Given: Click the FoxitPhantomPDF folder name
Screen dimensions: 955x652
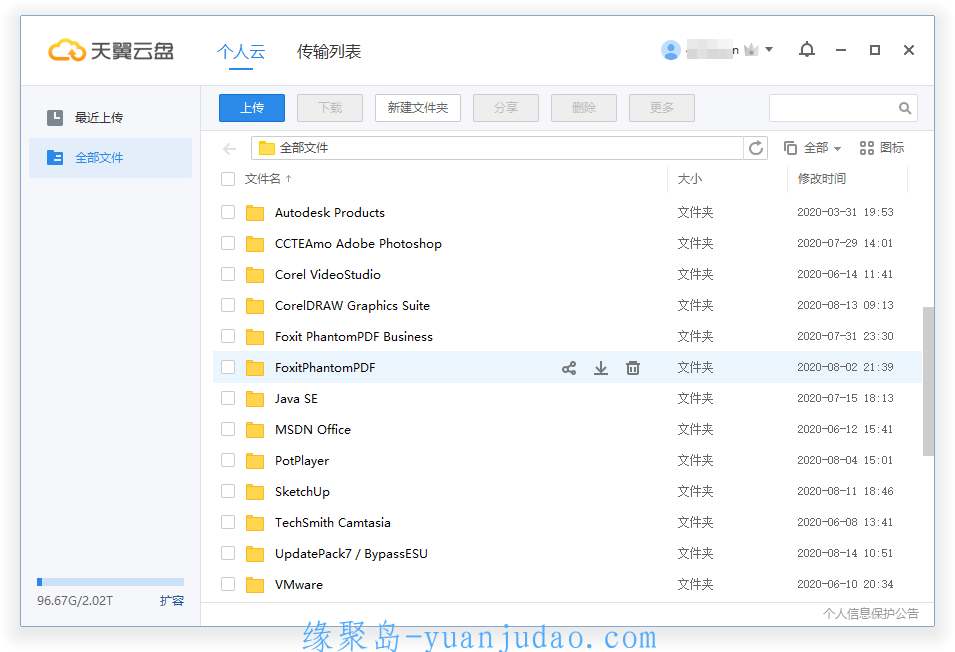Looking at the screenshot, I should (325, 368).
